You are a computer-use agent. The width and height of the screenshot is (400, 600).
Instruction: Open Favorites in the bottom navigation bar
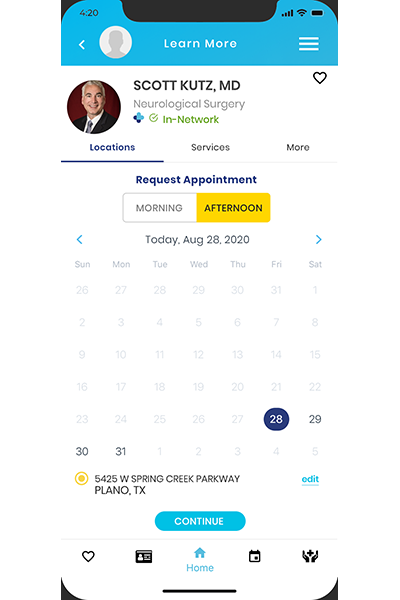click(x=88, y=556)
